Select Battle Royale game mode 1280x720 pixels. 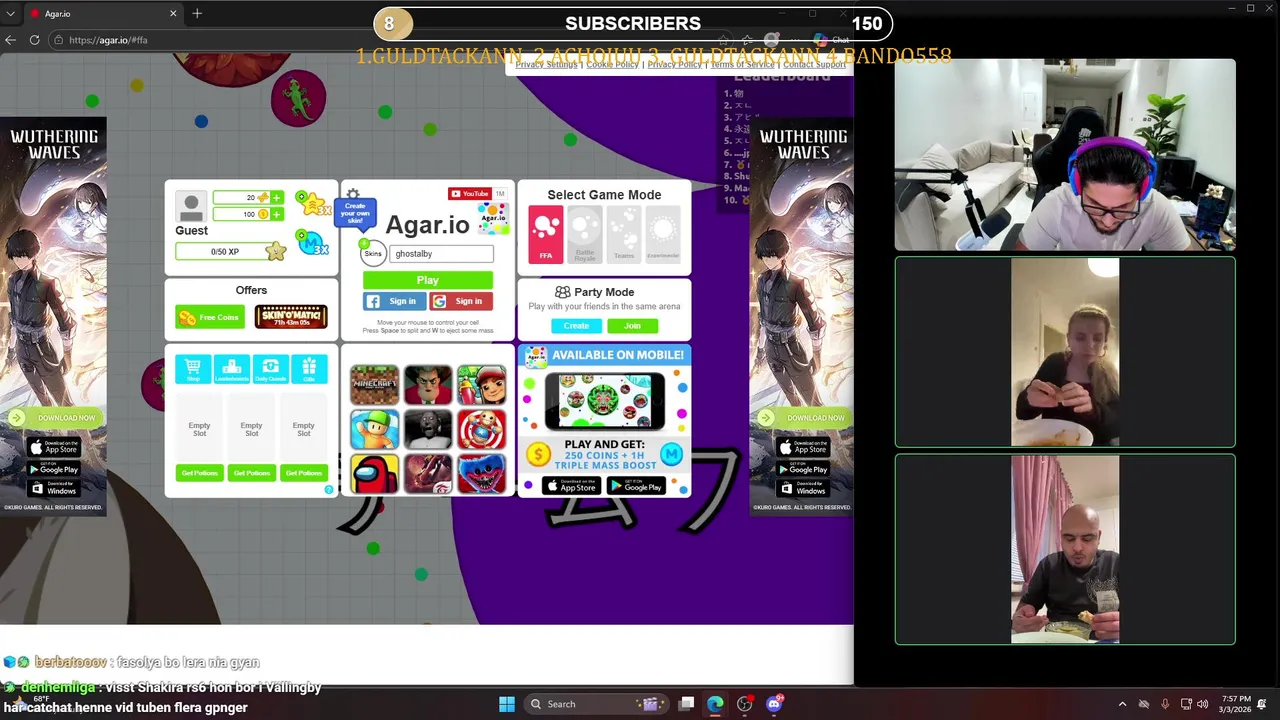pos(585,234)
